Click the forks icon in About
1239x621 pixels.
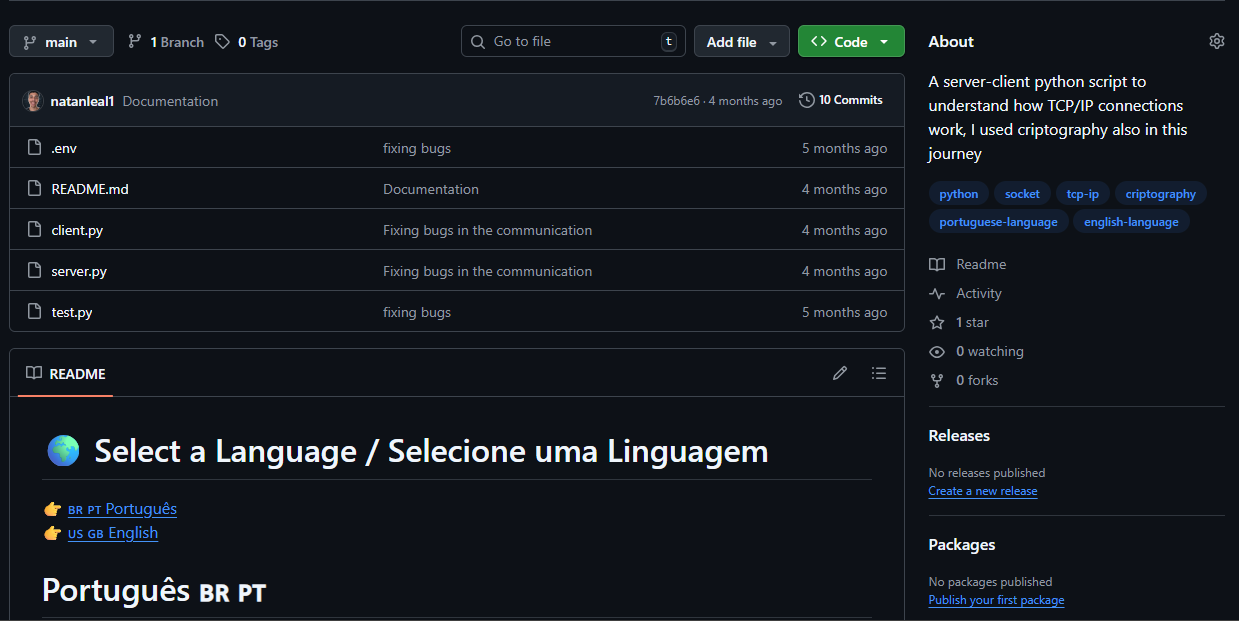(937, 381)
